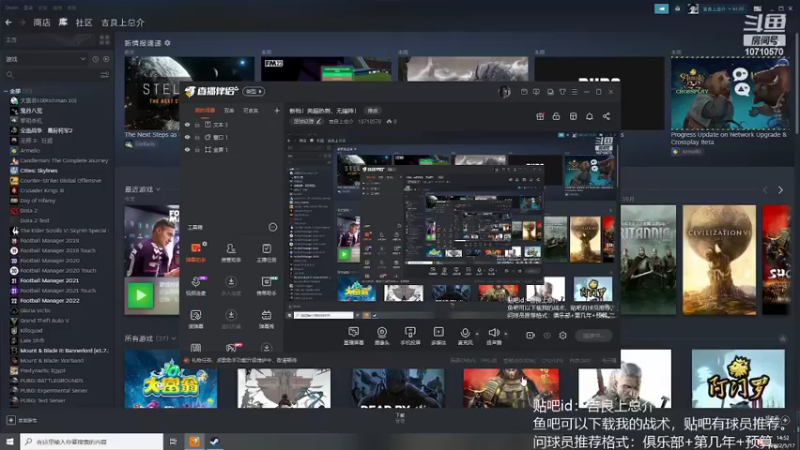
Task: Click the 麦克风 microphone icon
Action: tap(465, 333)
